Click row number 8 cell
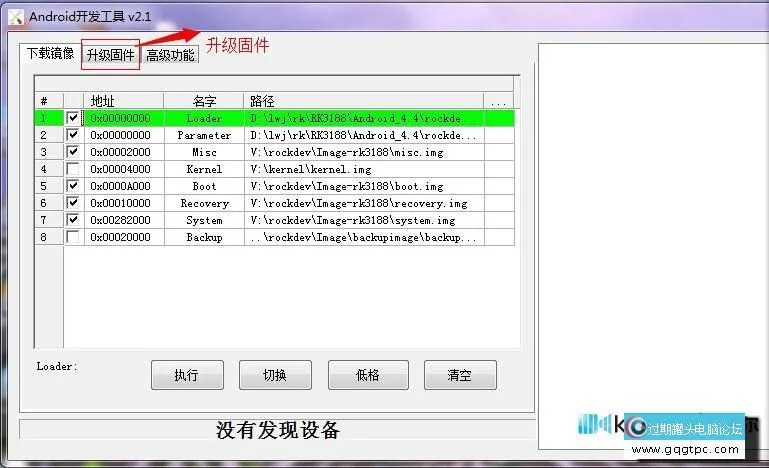Viewport: 769px width, 468px height. [49, 237]
